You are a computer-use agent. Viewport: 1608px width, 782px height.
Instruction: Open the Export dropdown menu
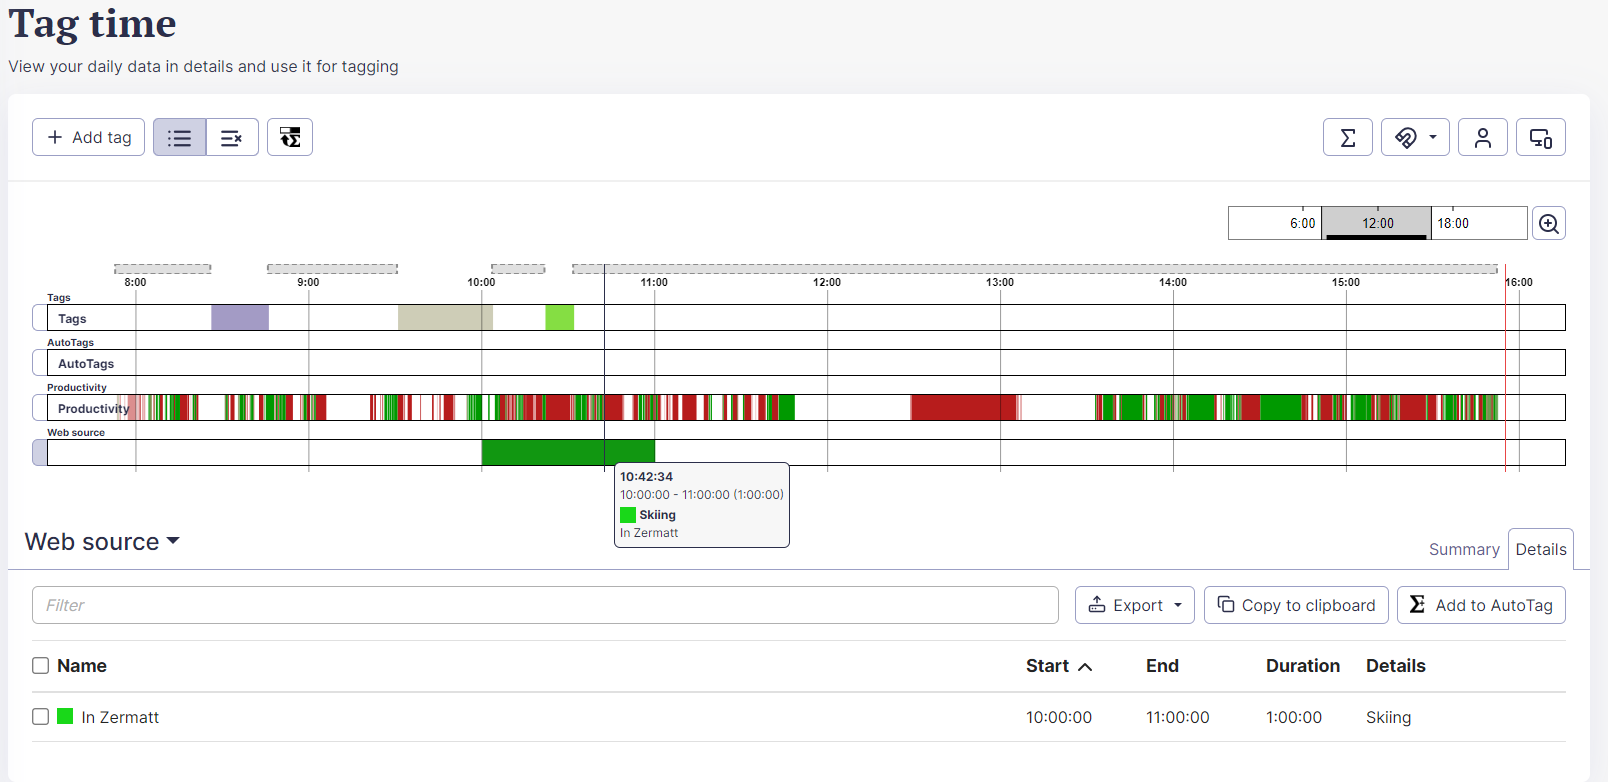tap(1134, 605)
